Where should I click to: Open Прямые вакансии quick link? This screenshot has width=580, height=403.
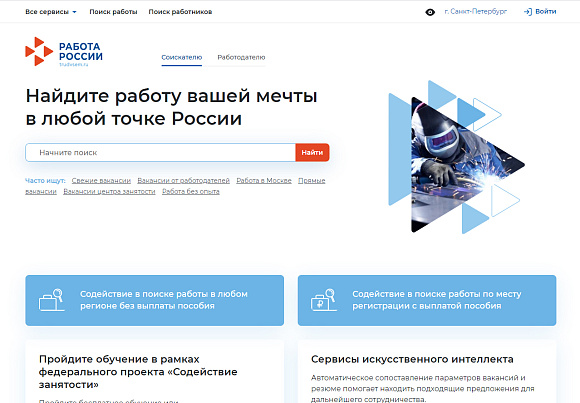click(x=311, y=181)
